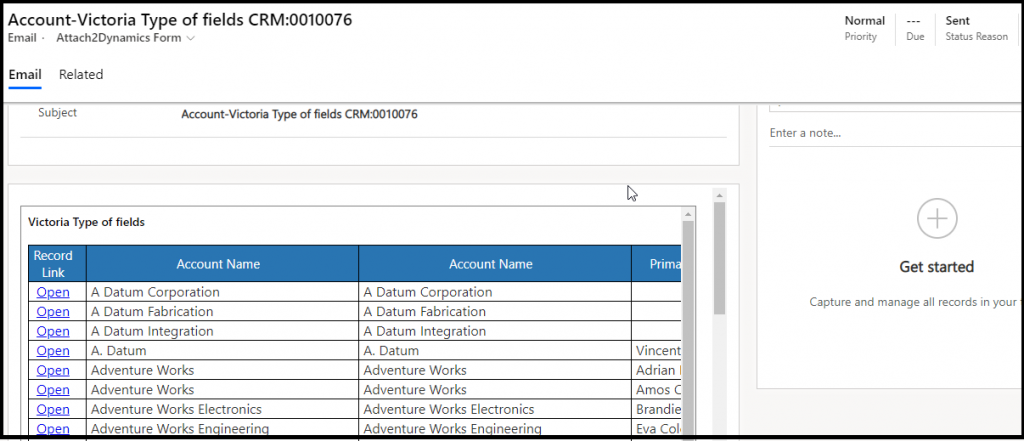
Task: Click the plus circle icon above Get started
Action: point(936,219)
